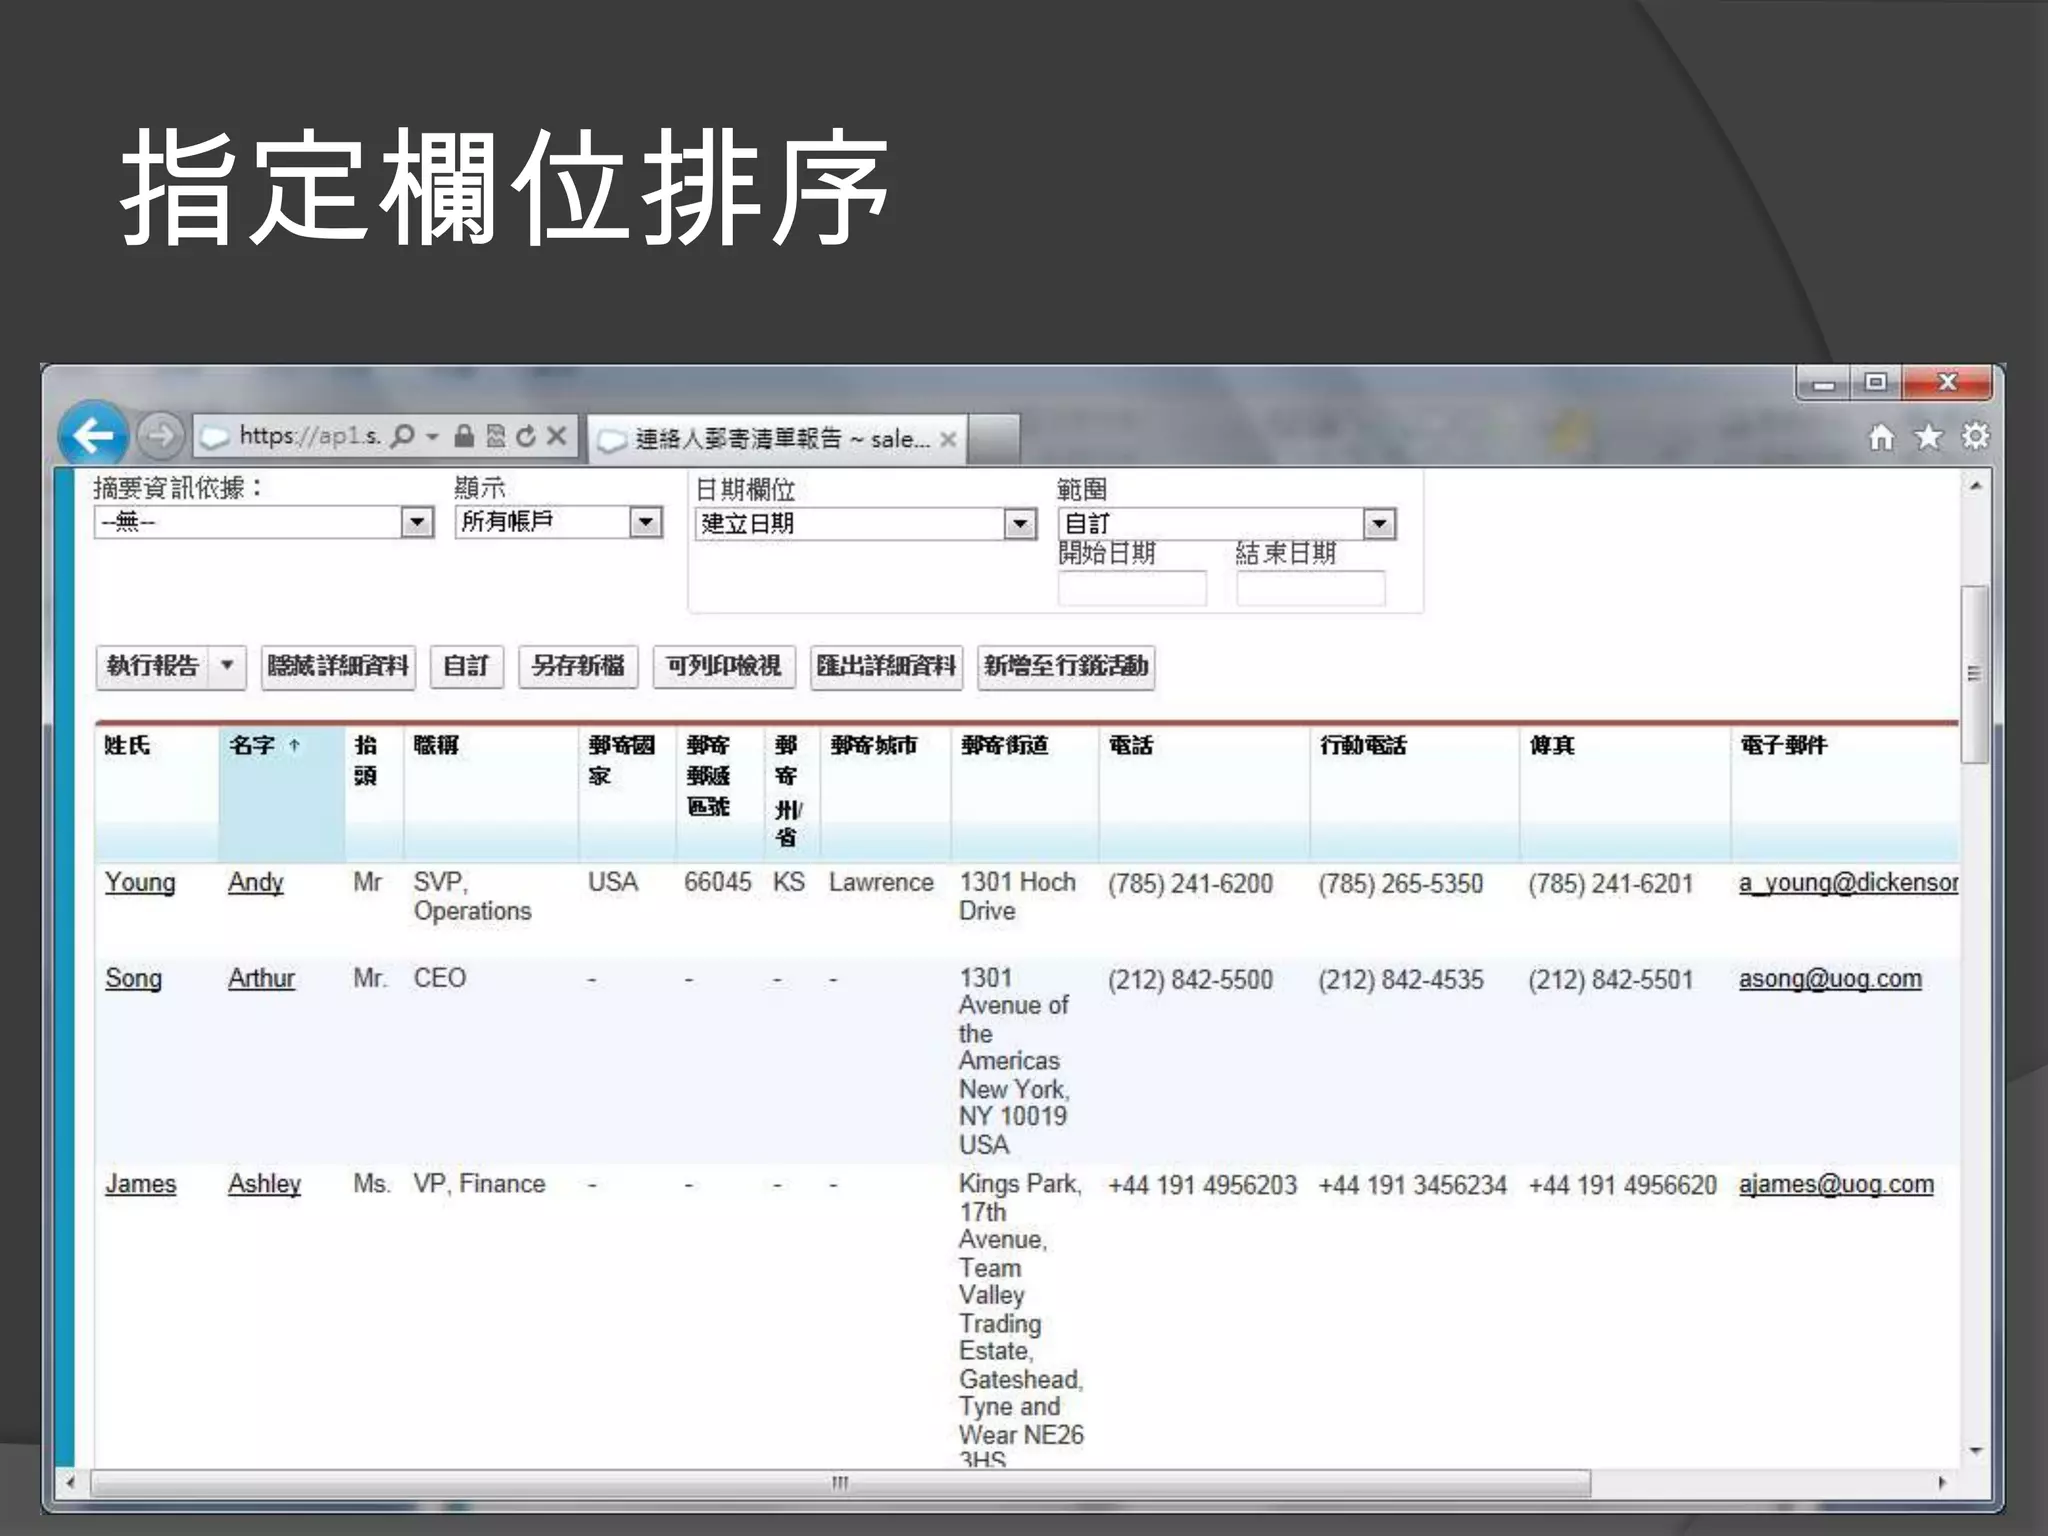Viewport: 2048px width, 1536px height.
Task: Click the title text SVP, Operations
Action: click(x=472, y=897)
